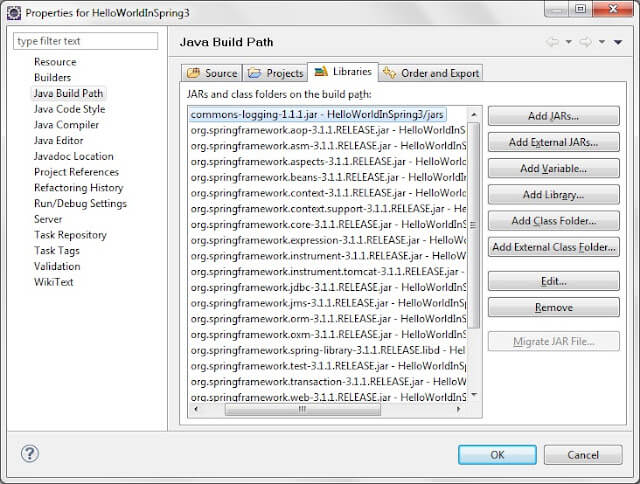The height and width of the screenshot is (484, 640).
Task: Select Builders in the properties tree
Action: (52, 78)
